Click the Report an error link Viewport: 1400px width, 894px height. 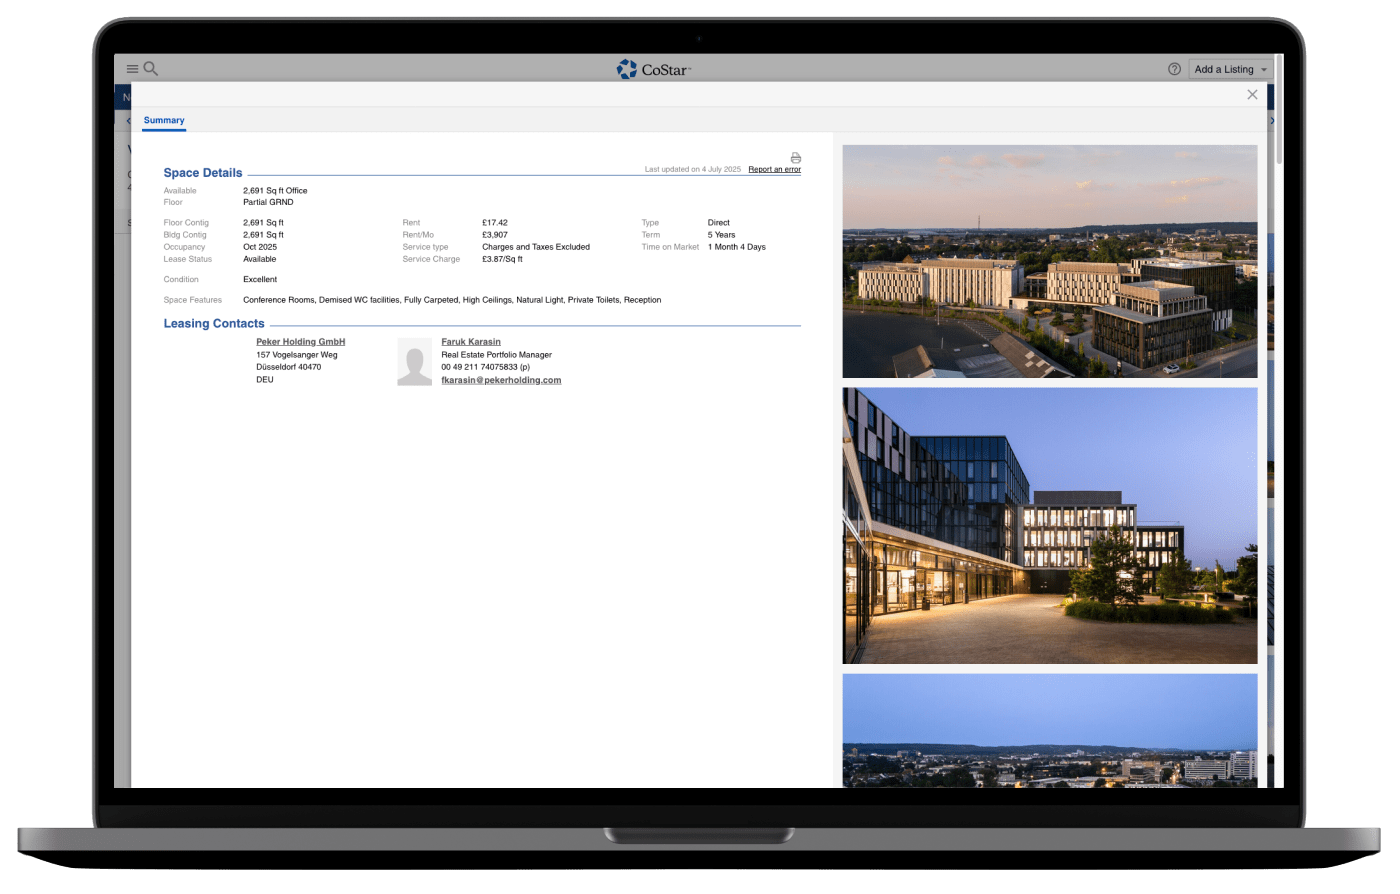coord(774,170)
